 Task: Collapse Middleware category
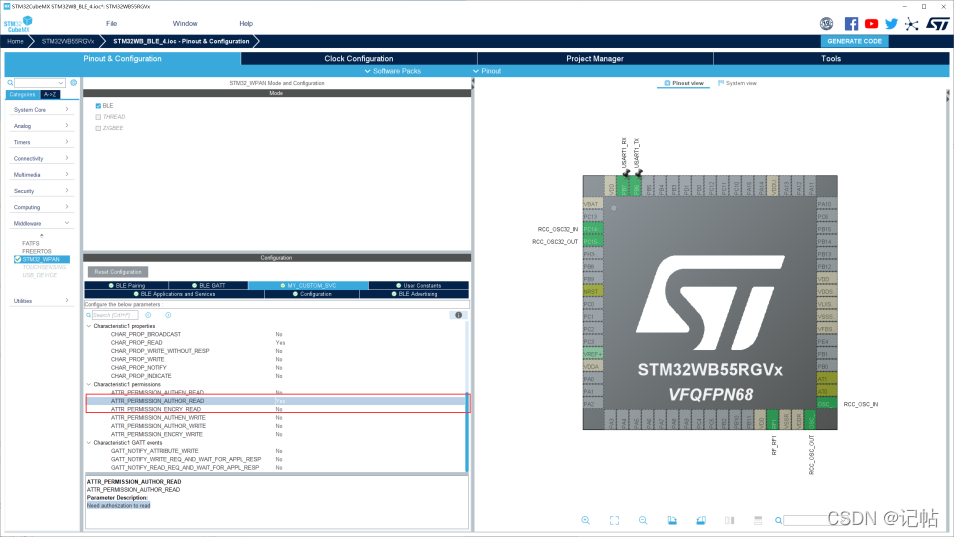click(x=40, y=224)
